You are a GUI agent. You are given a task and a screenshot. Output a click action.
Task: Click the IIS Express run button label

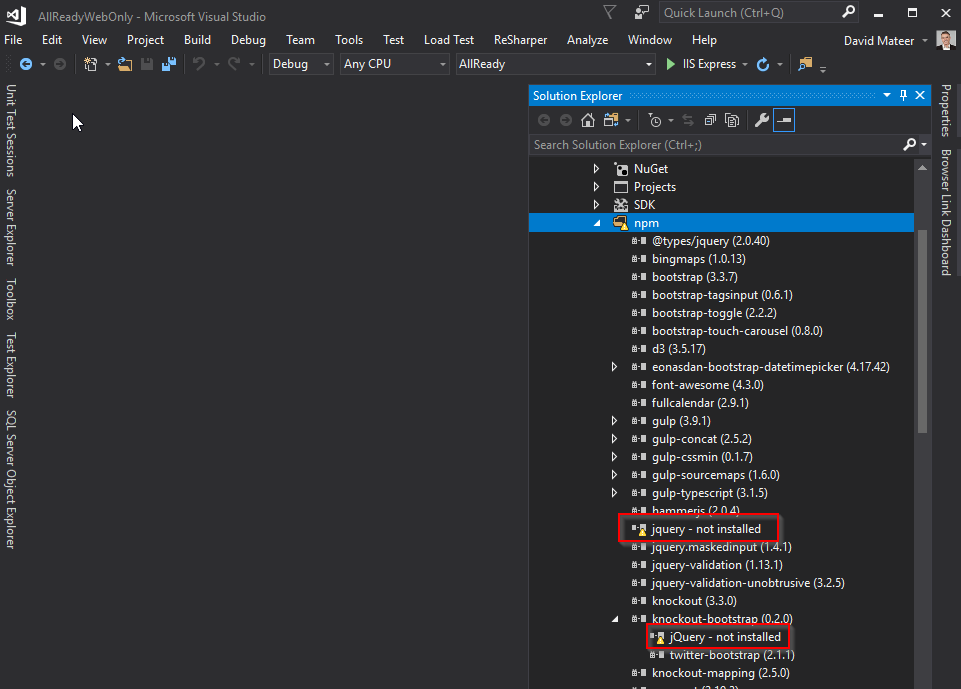(x=709, y=64)
